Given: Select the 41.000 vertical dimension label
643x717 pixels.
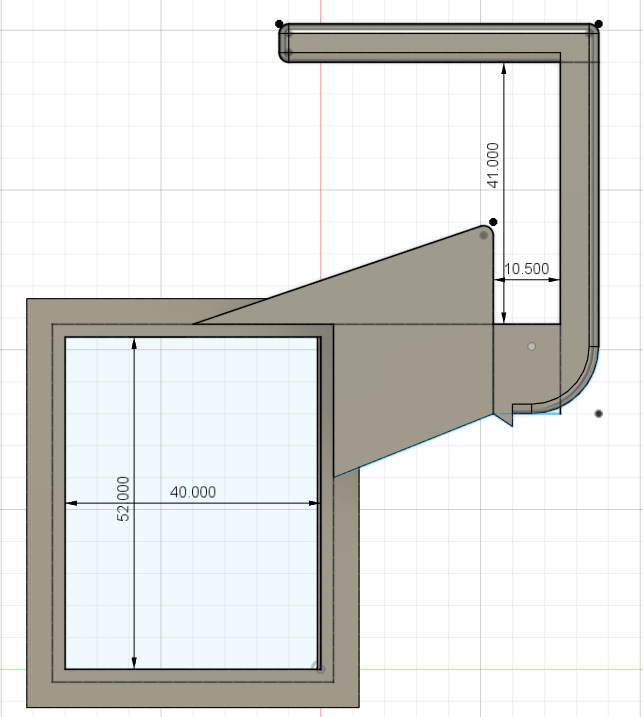Looking at the screenshot, I should [x=493, y=165].
